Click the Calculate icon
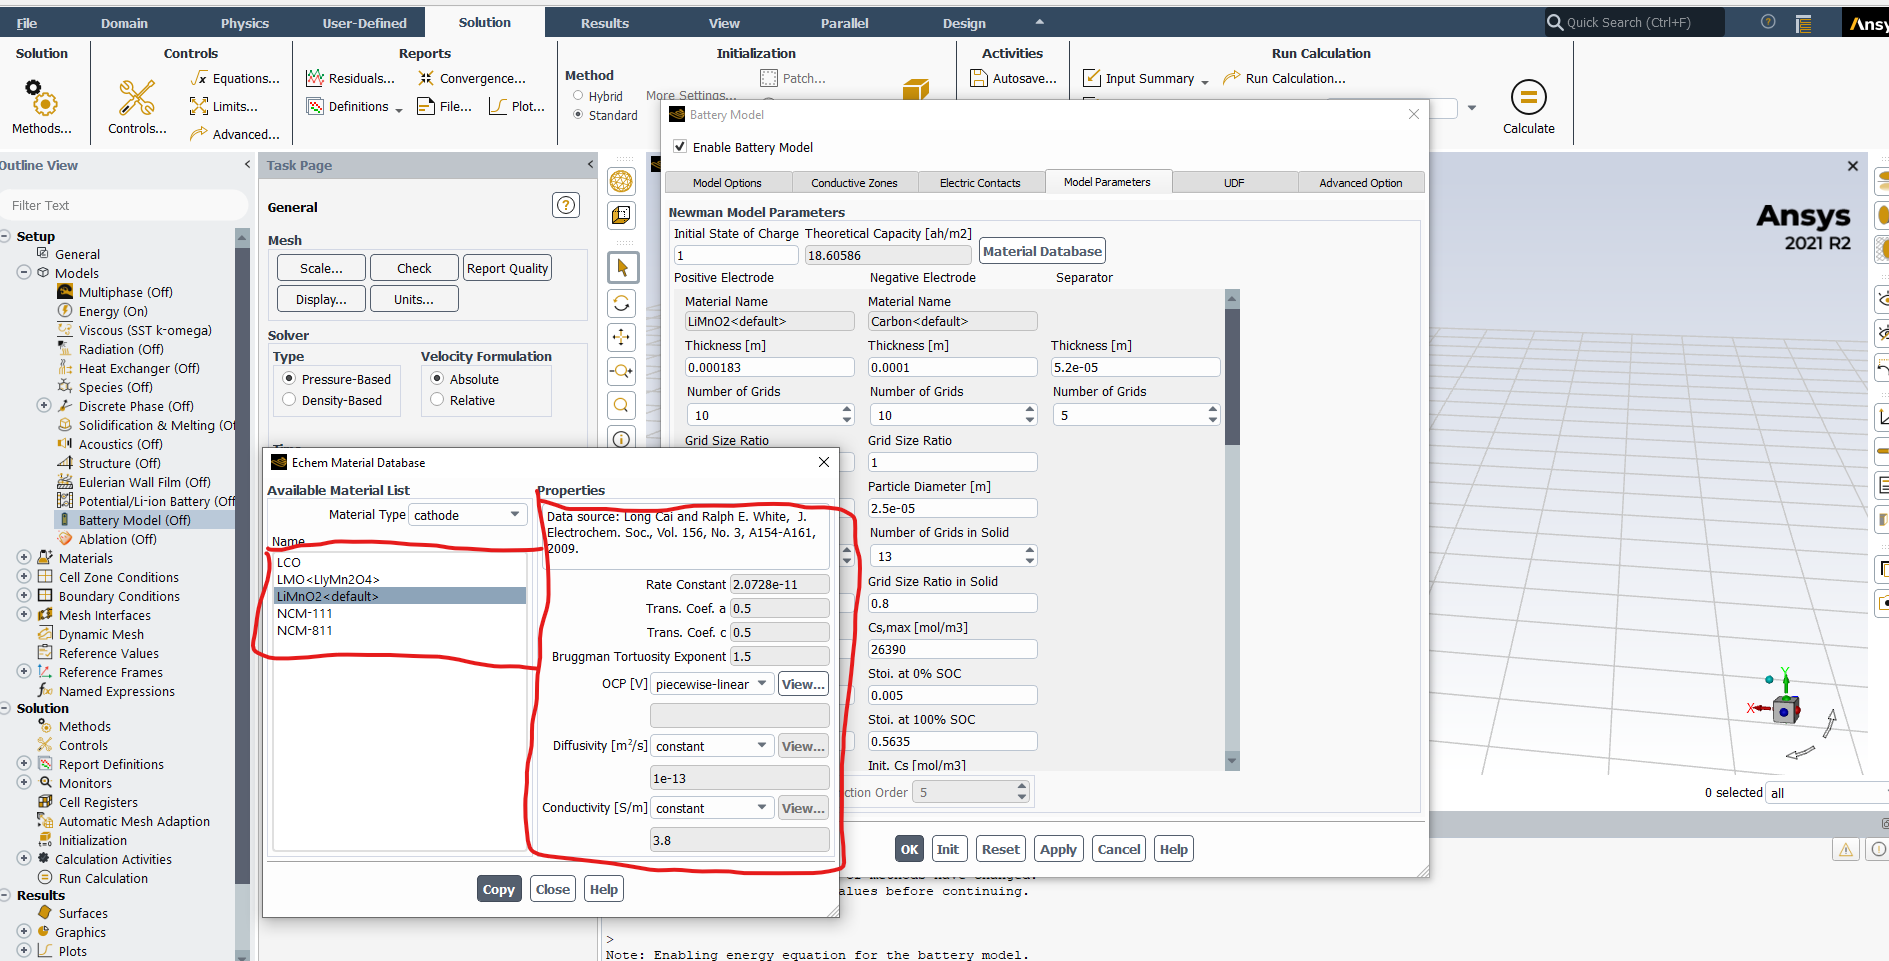 [1528, 97]
